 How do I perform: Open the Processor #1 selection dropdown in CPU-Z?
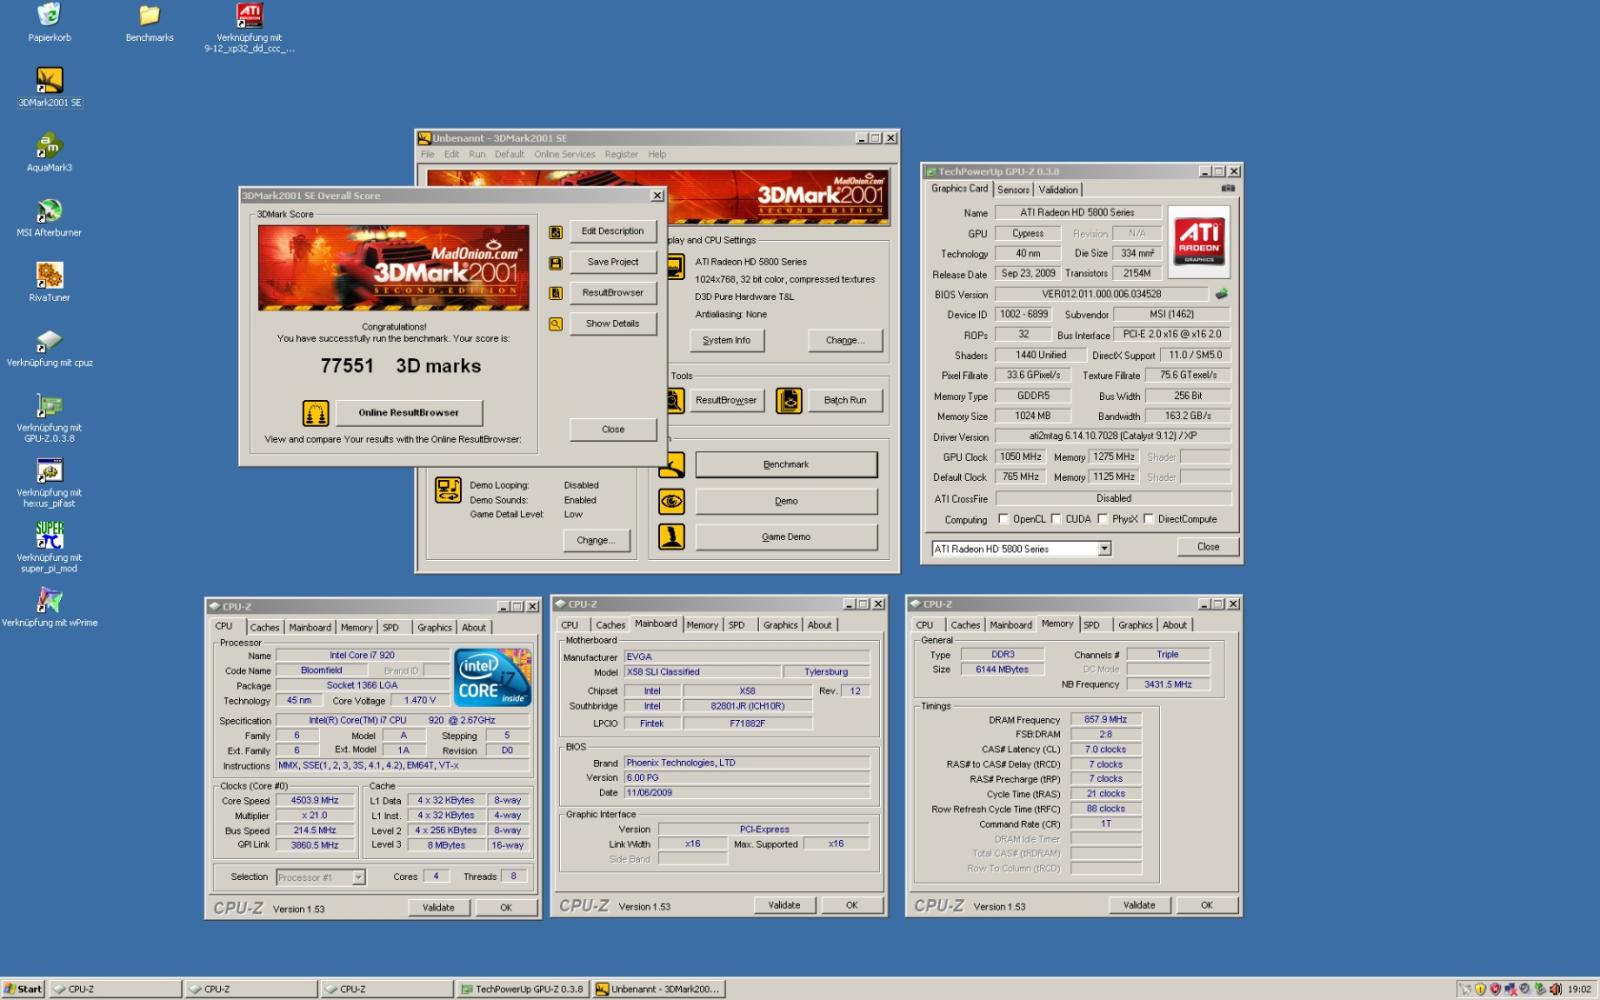(358, 877)
